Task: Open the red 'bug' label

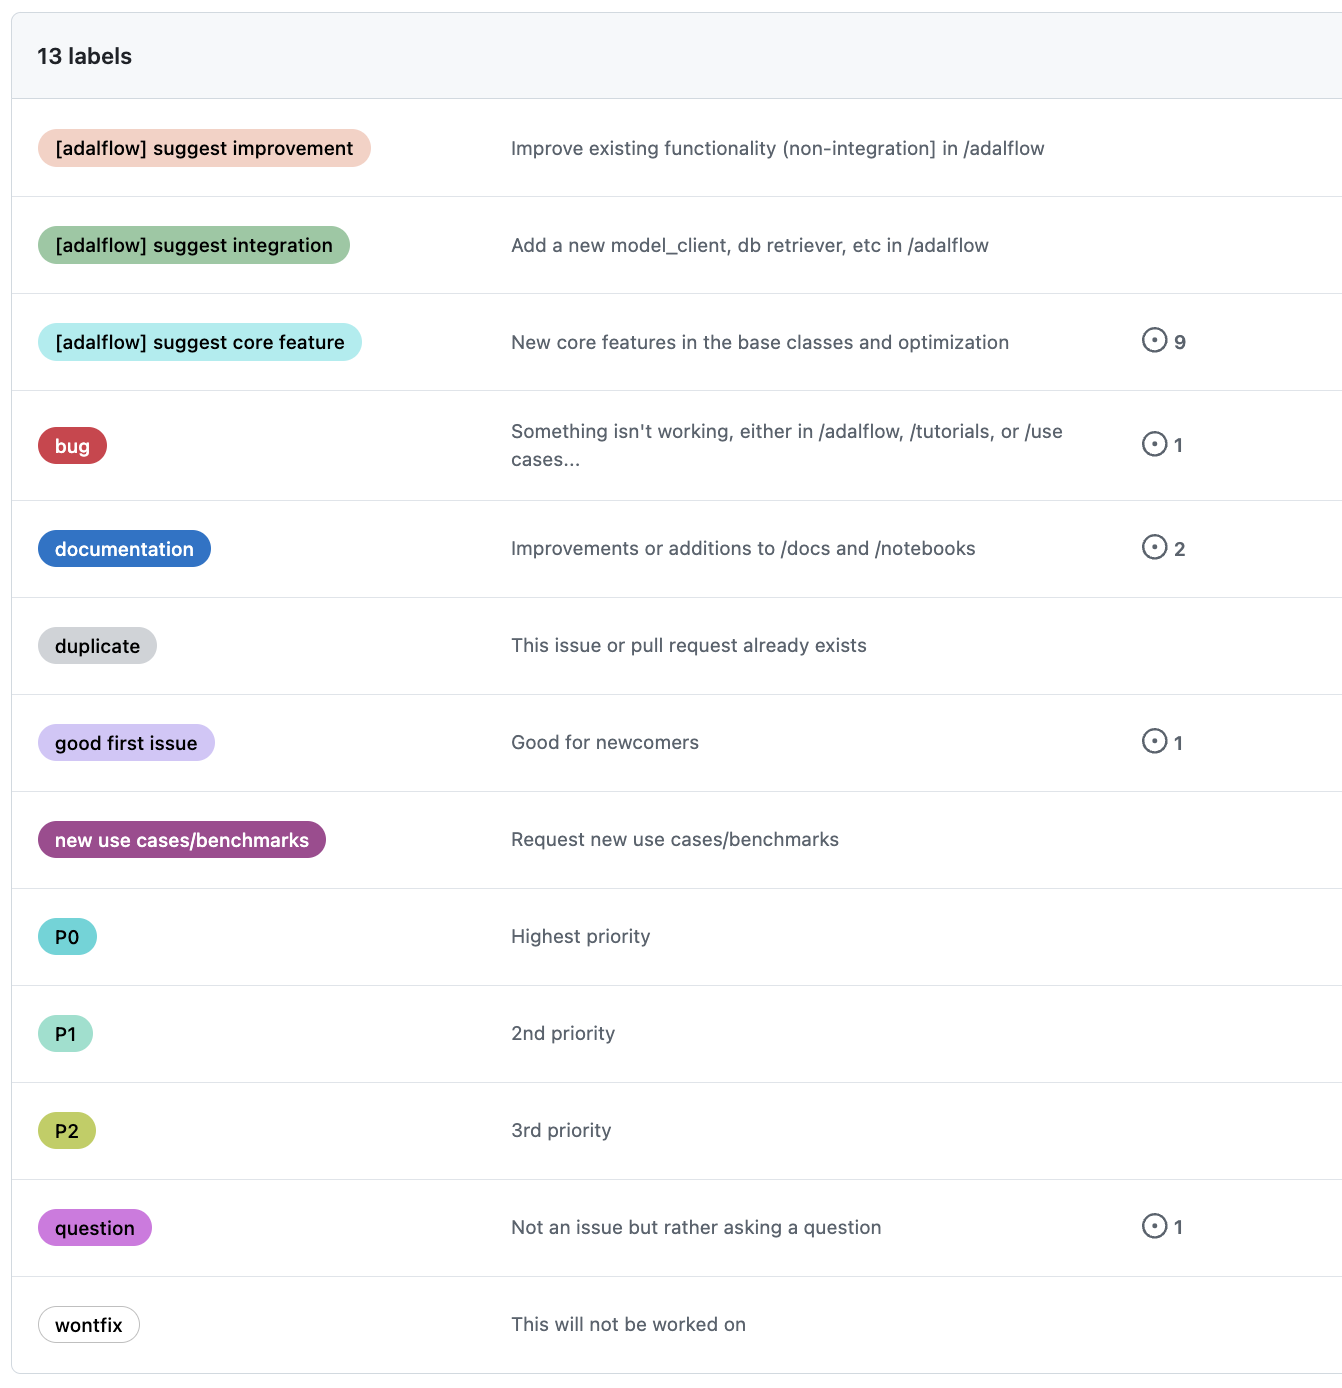Action: pos(72,446)
